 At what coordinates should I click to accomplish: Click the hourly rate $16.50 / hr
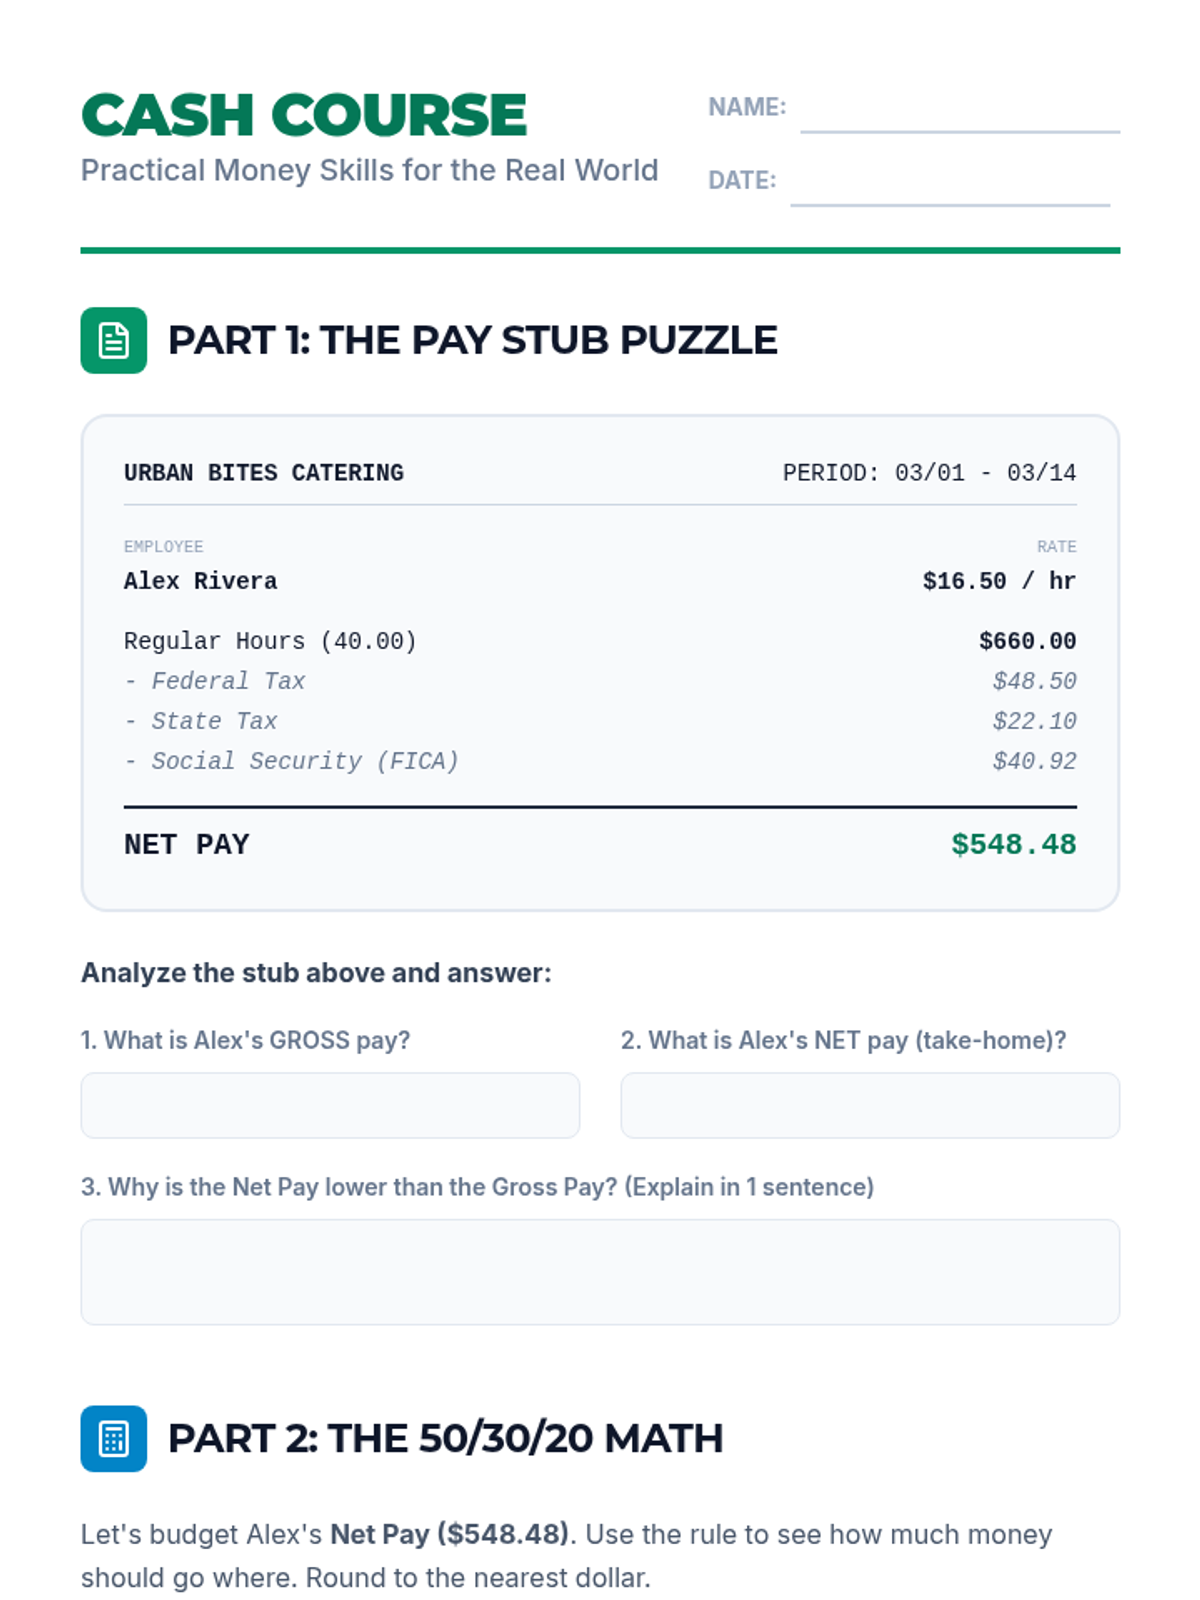pos(998,581)
